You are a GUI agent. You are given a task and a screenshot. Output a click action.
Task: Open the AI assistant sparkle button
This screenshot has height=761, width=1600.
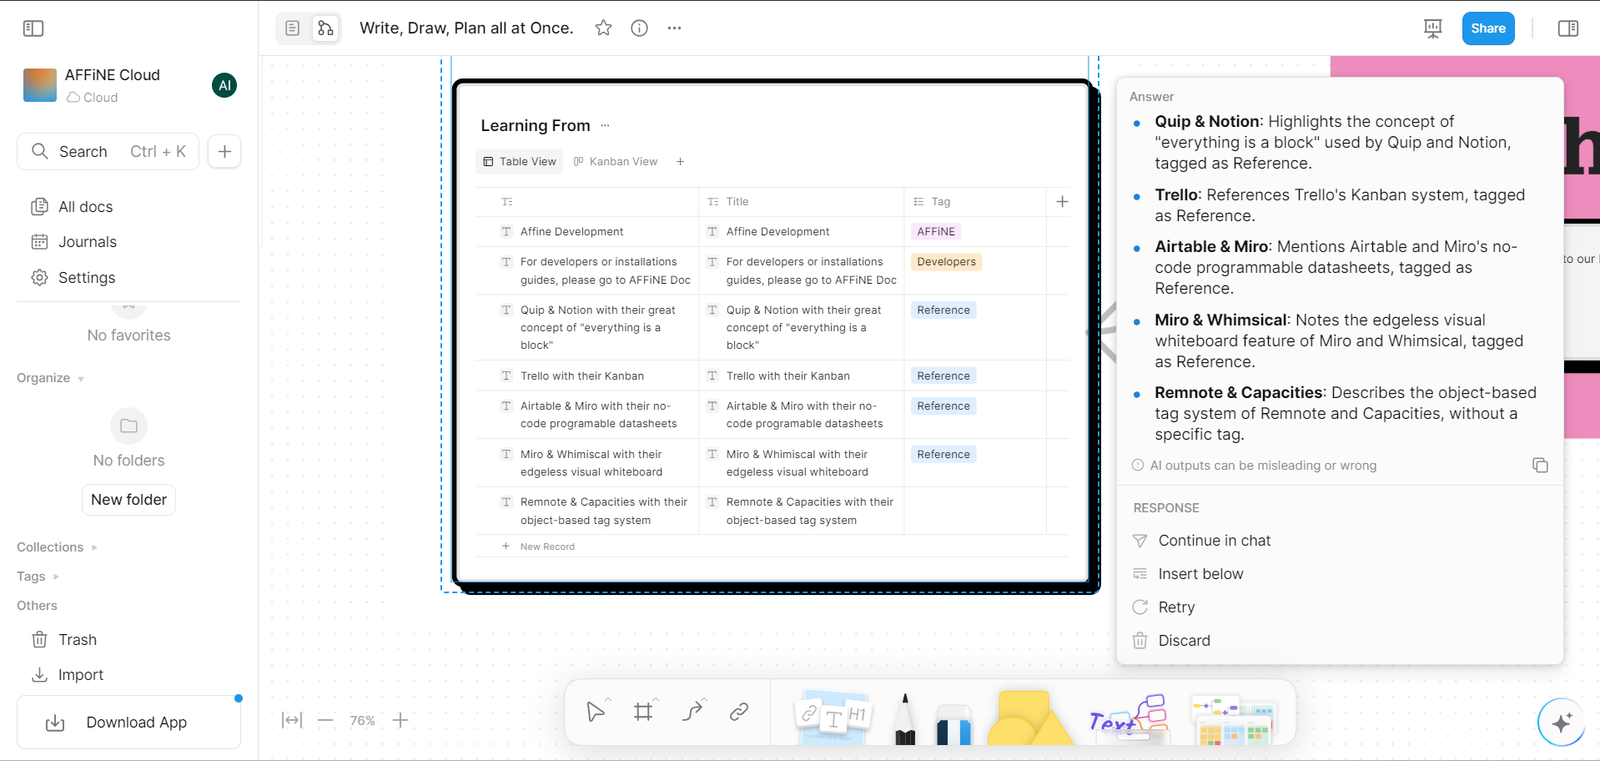click(1561, 721)
